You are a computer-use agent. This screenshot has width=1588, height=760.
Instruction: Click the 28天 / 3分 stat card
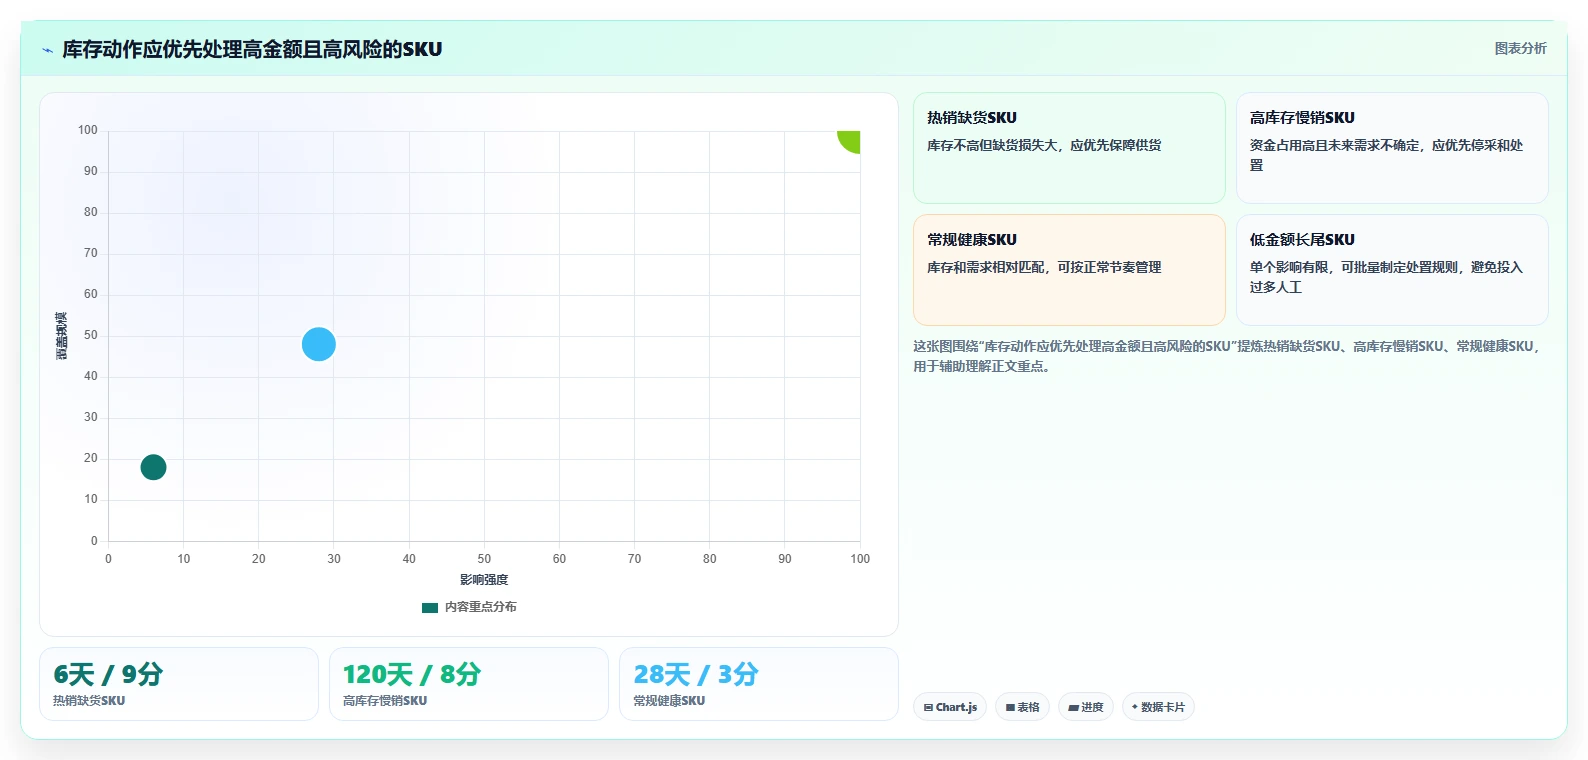[759, 684]
